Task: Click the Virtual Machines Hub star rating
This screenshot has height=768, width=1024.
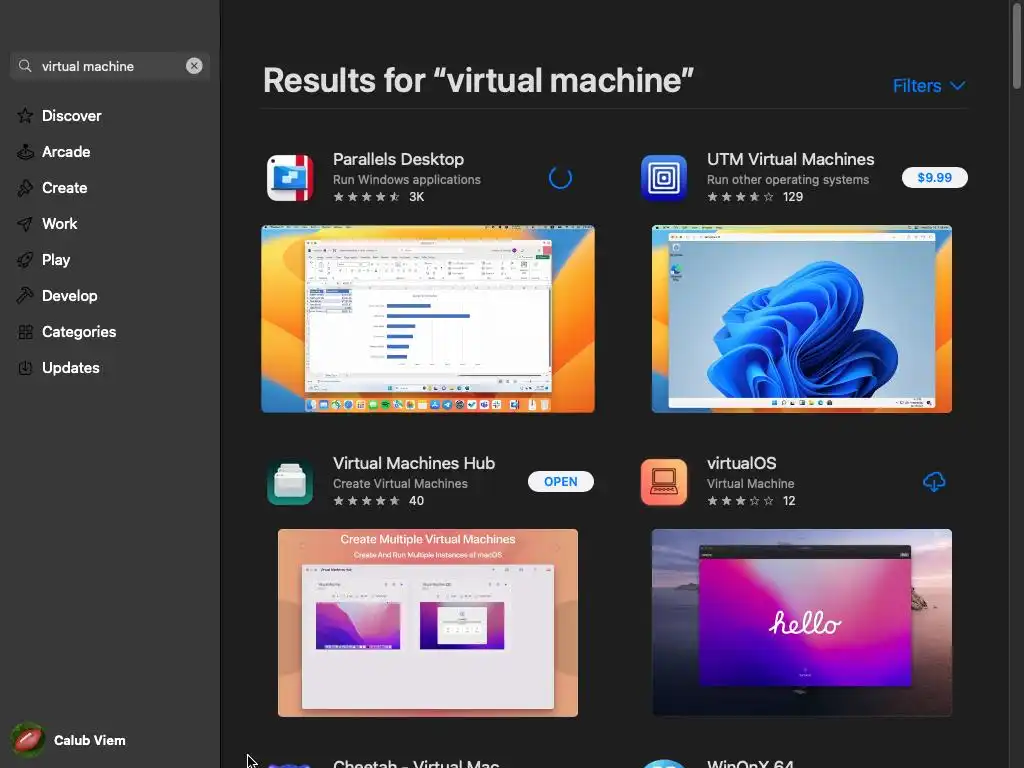Action: click(x=366, y=501)
